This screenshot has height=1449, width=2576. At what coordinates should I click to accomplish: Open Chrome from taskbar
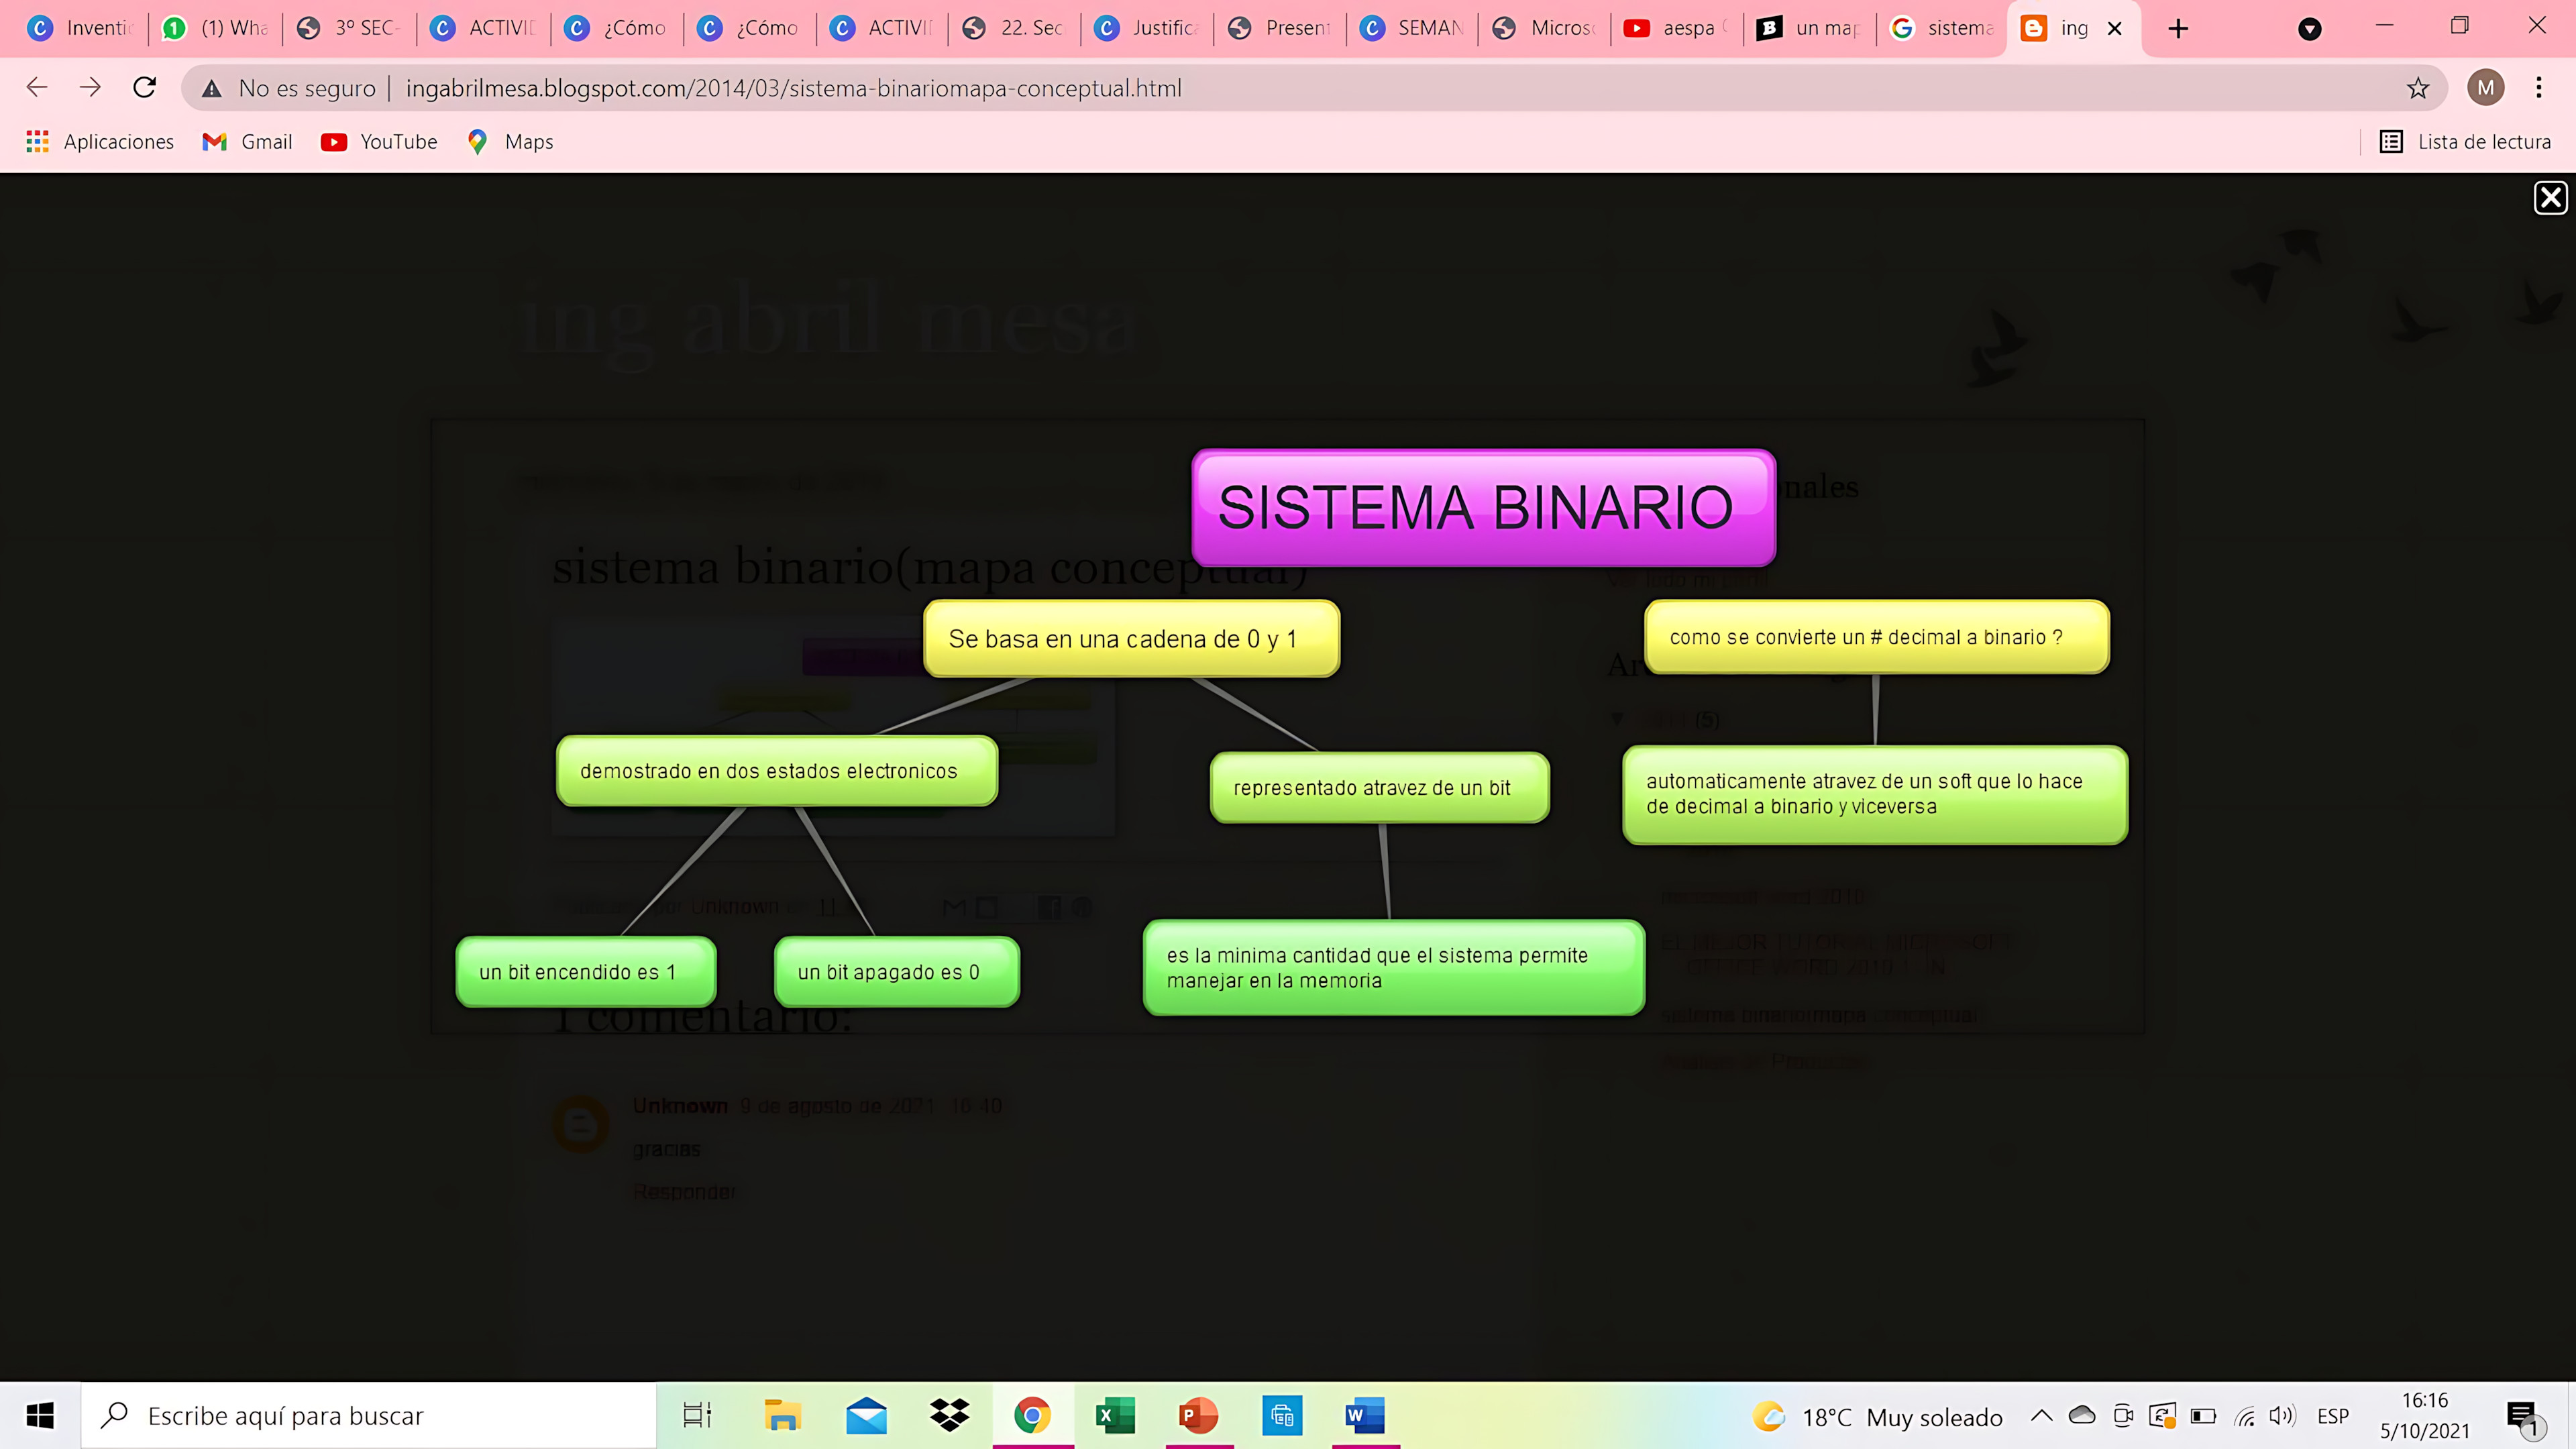pos(1032,1415)
